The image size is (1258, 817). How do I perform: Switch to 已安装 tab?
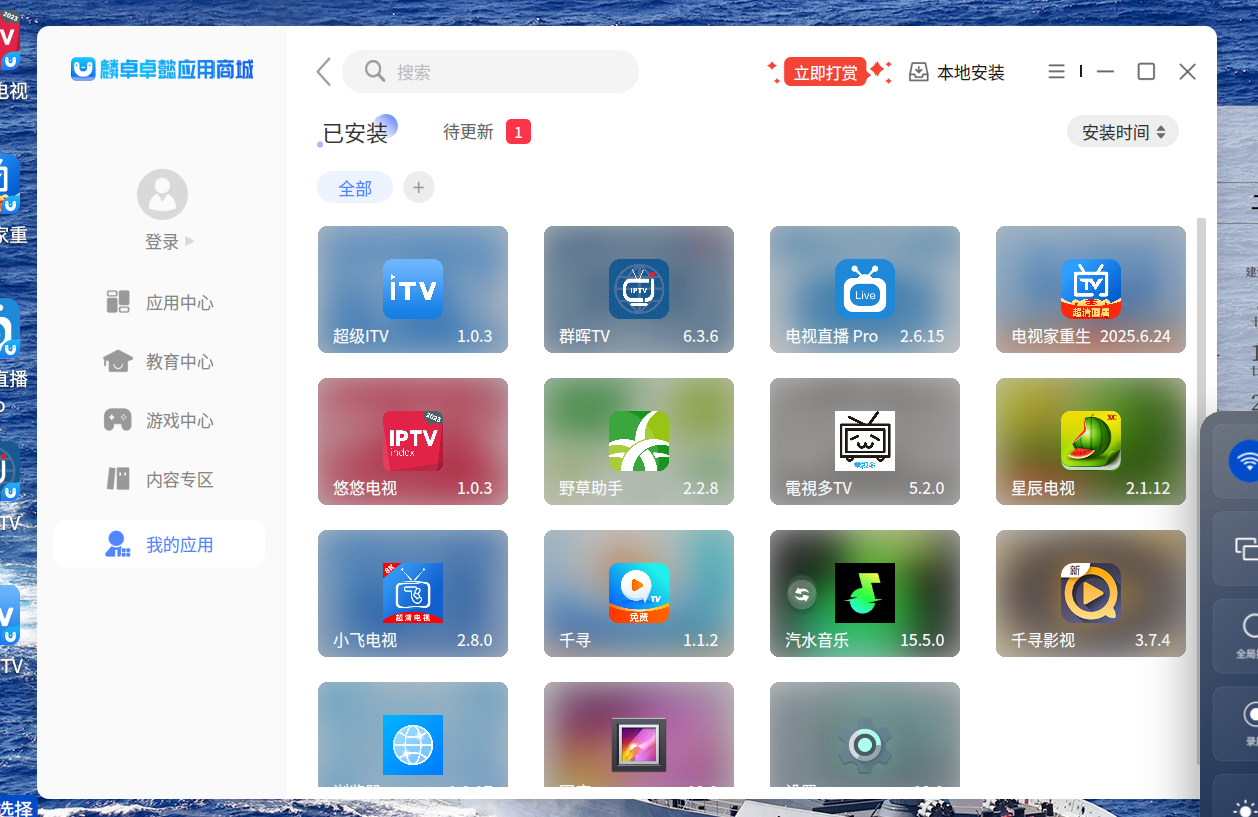(355, 133)
